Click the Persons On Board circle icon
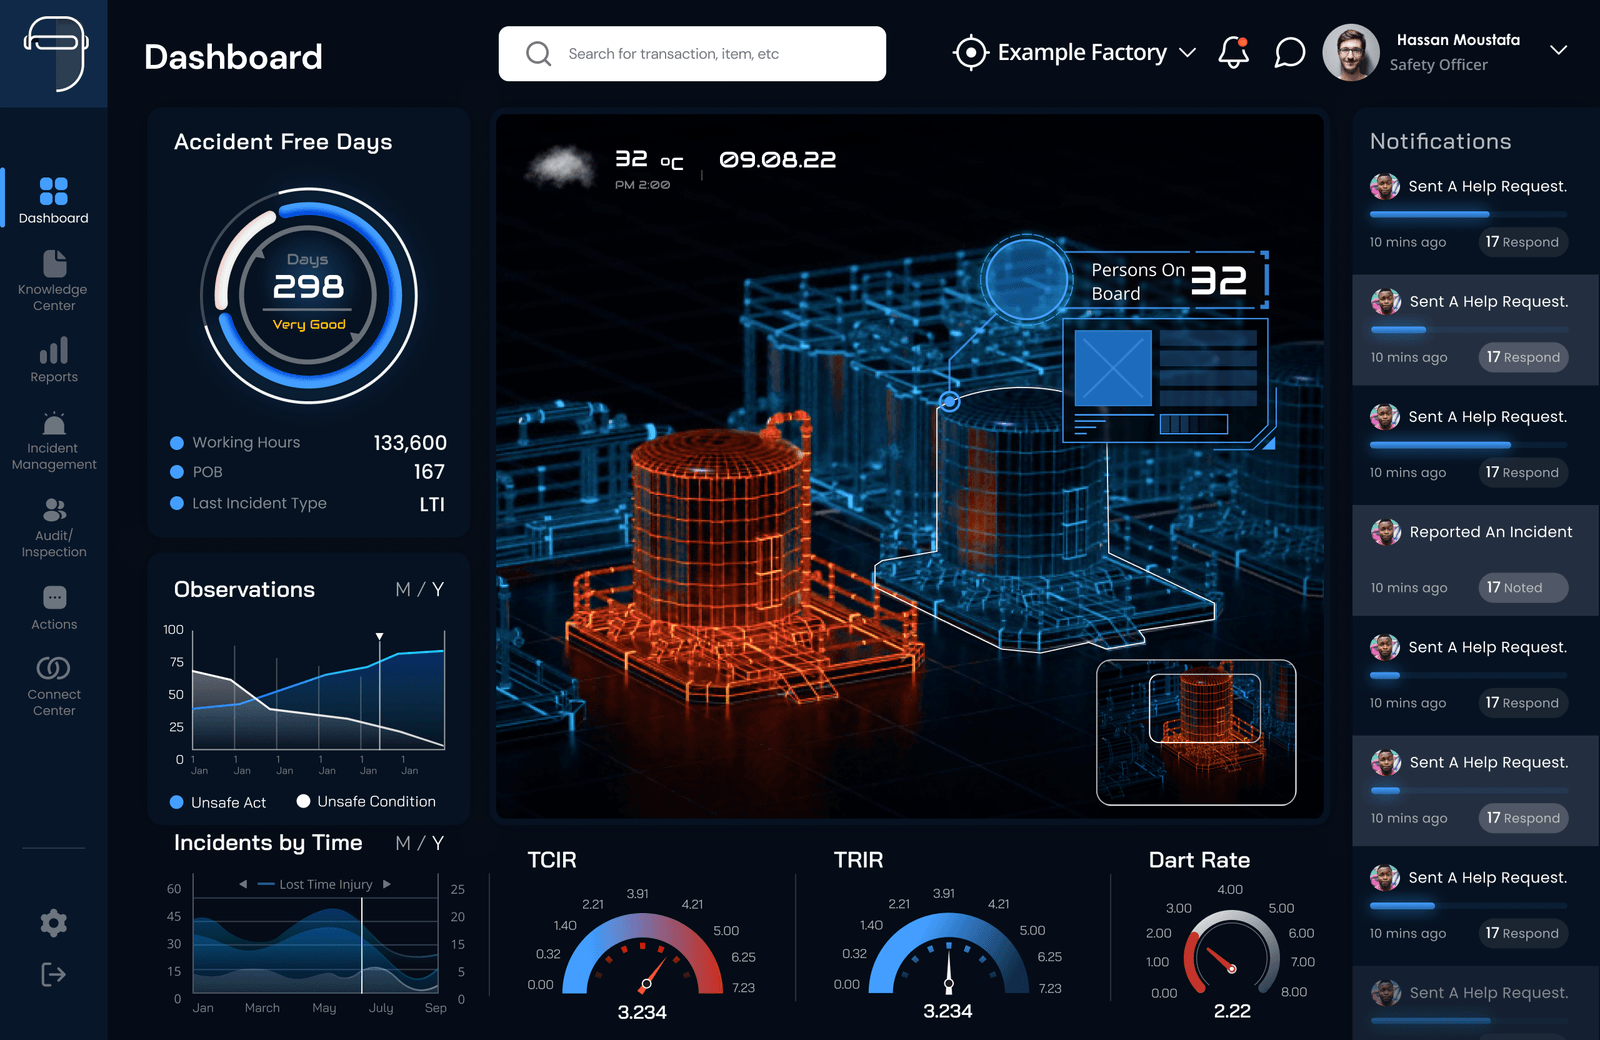The height and width of the screenshot is (1040, 1600). click(x=1026, y=280)
